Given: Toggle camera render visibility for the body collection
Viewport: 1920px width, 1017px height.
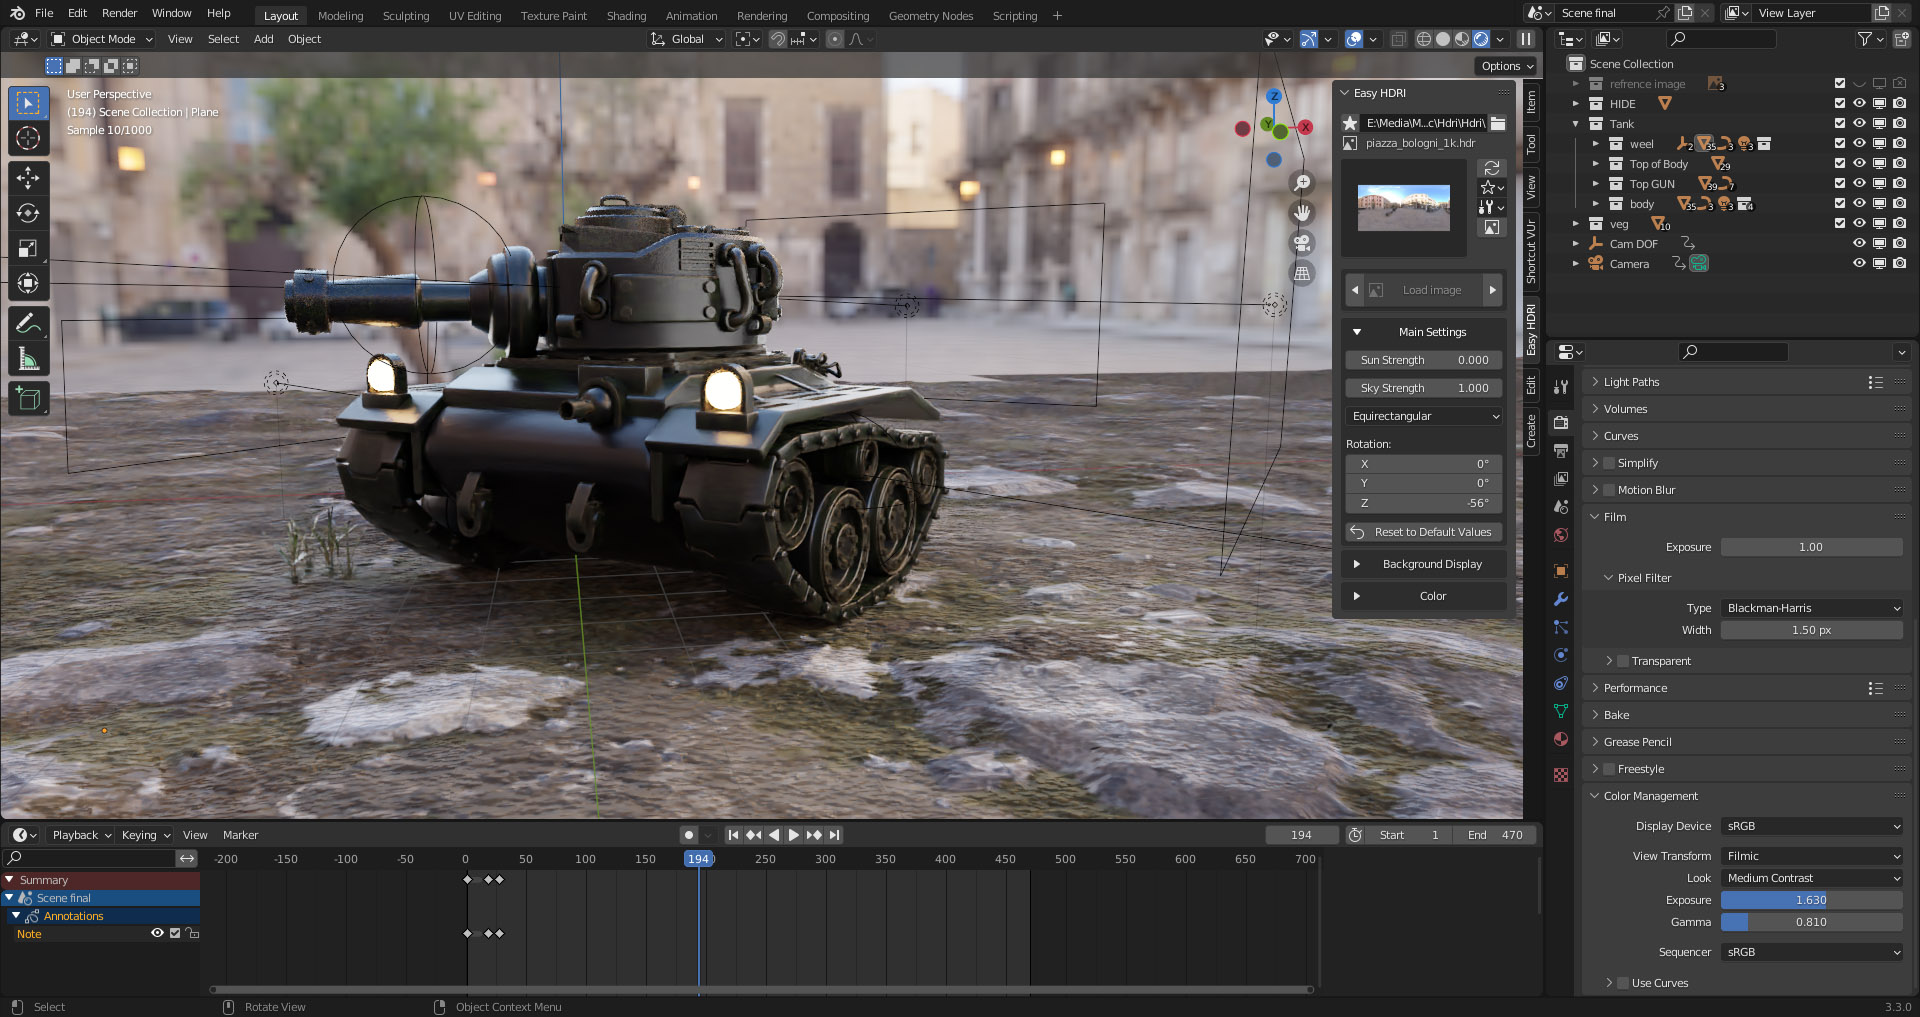Looking at the screenshot, I should 1899,203.
